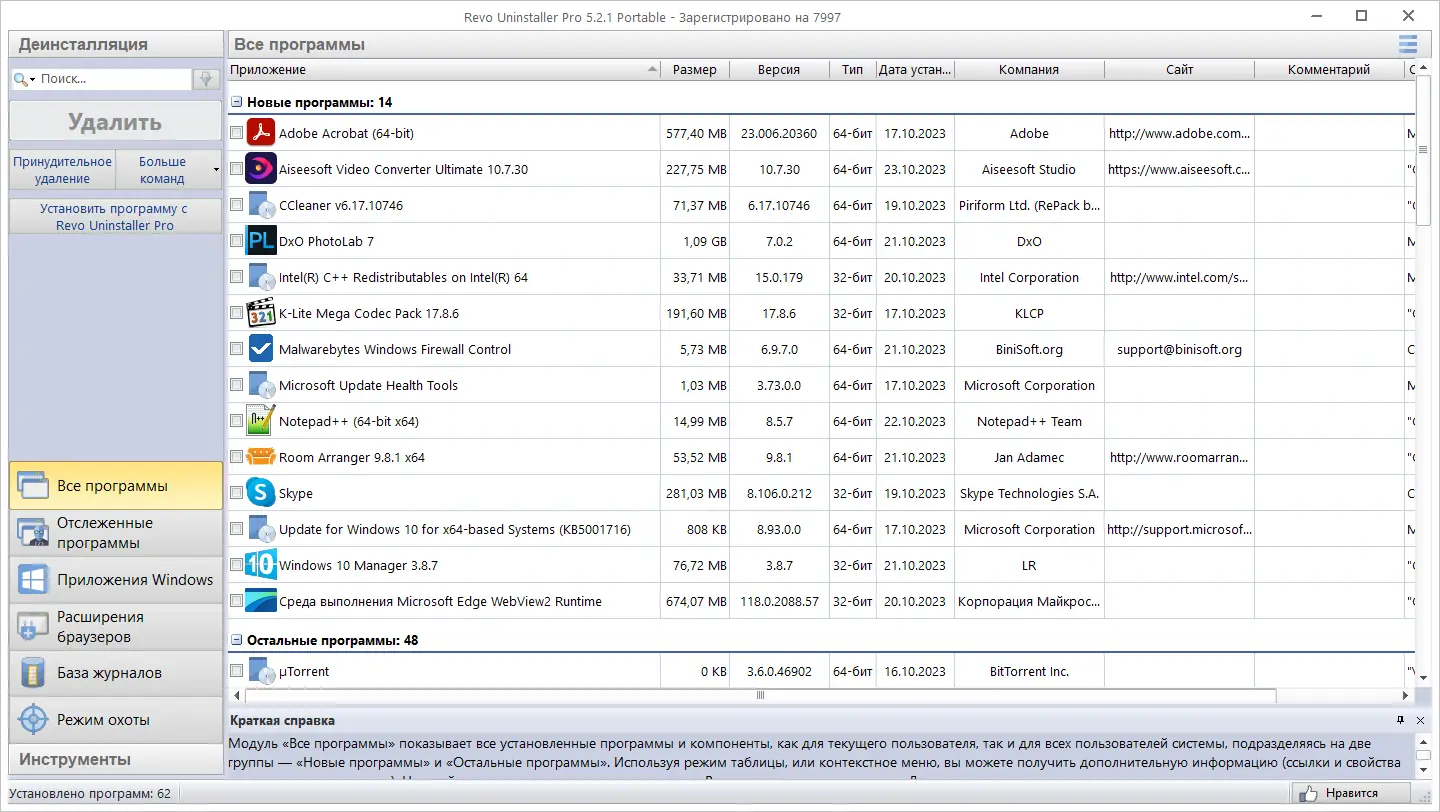Image resolution: width=1440 pixels, height=812 pixels.
Task: Close the Краткая справка help panel
Action: tap(1421, 720)
